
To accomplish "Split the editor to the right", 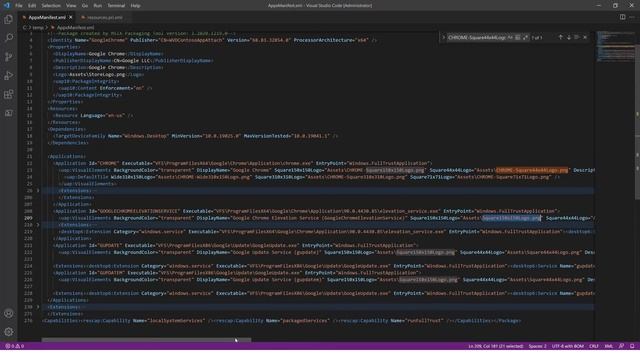I will click(x=622, y=17).
